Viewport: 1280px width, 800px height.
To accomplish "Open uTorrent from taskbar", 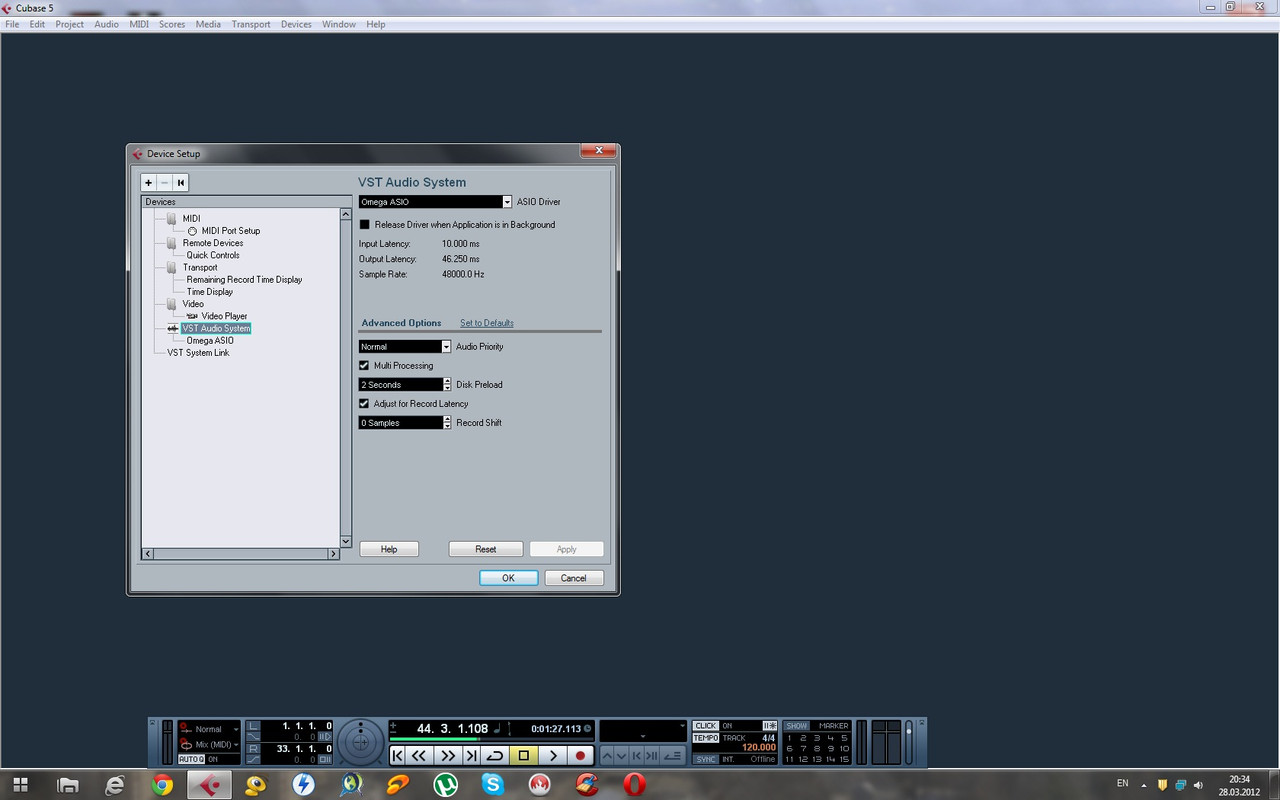I will coord(445,785).
